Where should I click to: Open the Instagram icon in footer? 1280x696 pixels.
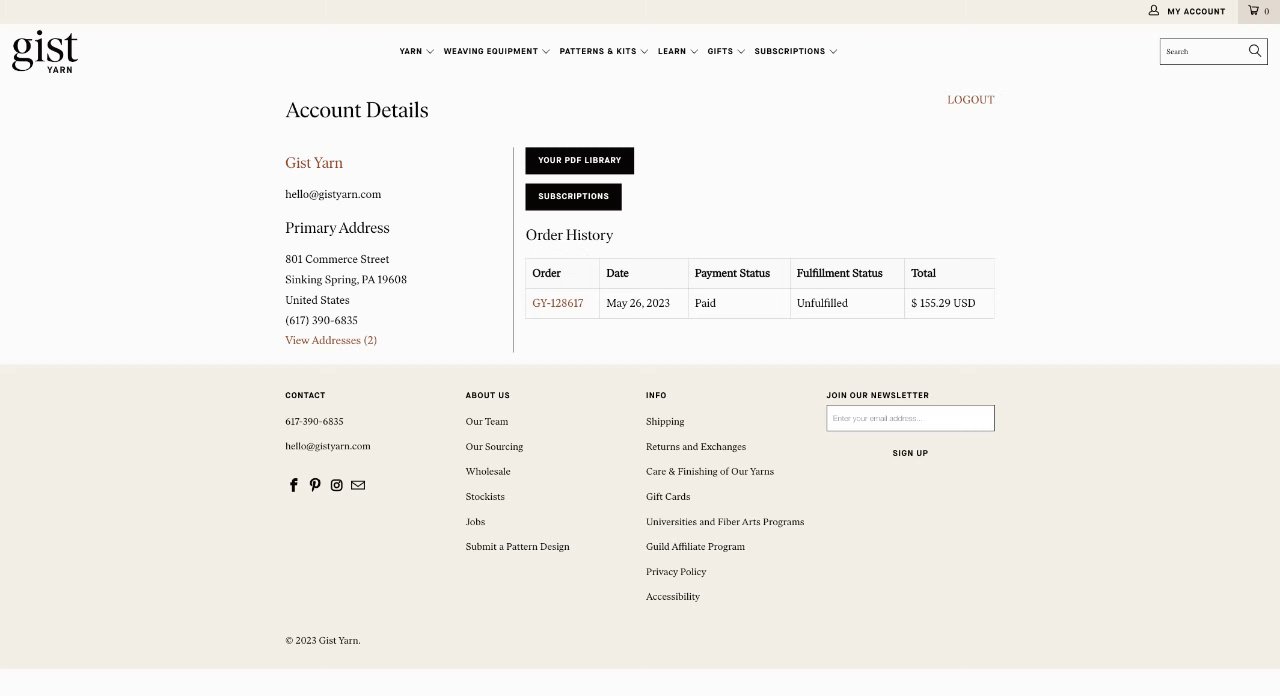(337, 485)
